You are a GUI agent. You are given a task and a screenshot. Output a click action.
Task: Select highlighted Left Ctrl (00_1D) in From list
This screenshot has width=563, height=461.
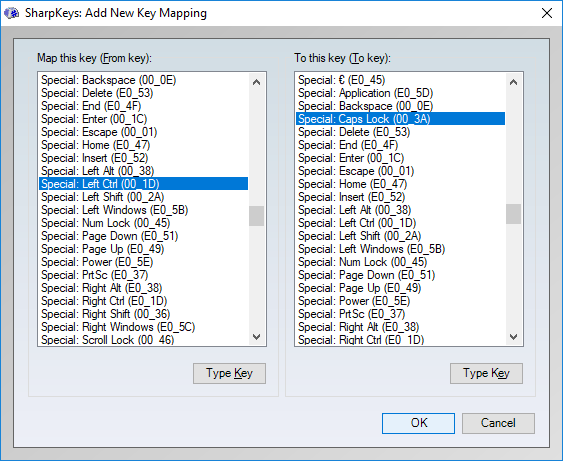tap(143, 184)
